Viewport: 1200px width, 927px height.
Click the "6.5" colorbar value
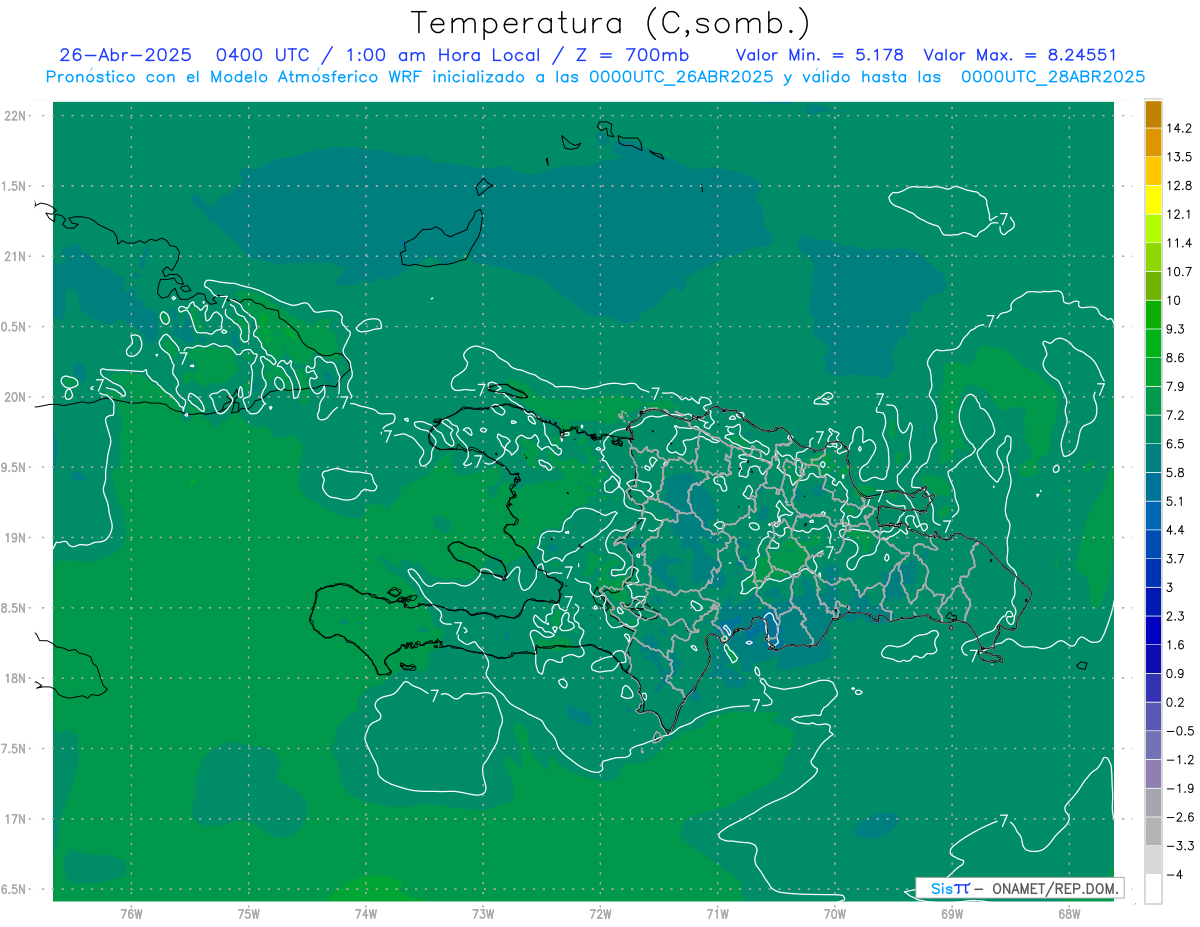tap(1175, 444)
